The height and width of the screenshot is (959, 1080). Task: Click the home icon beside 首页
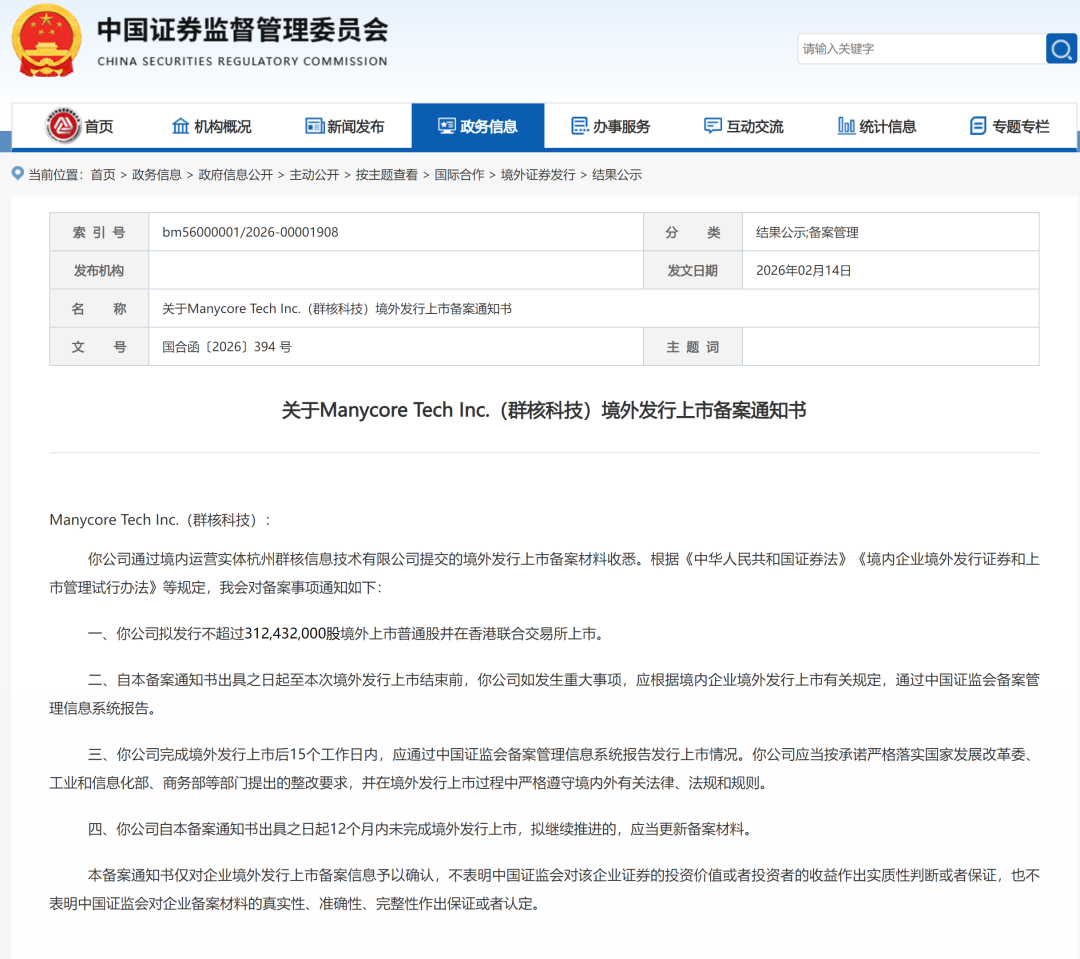[62, 125]
